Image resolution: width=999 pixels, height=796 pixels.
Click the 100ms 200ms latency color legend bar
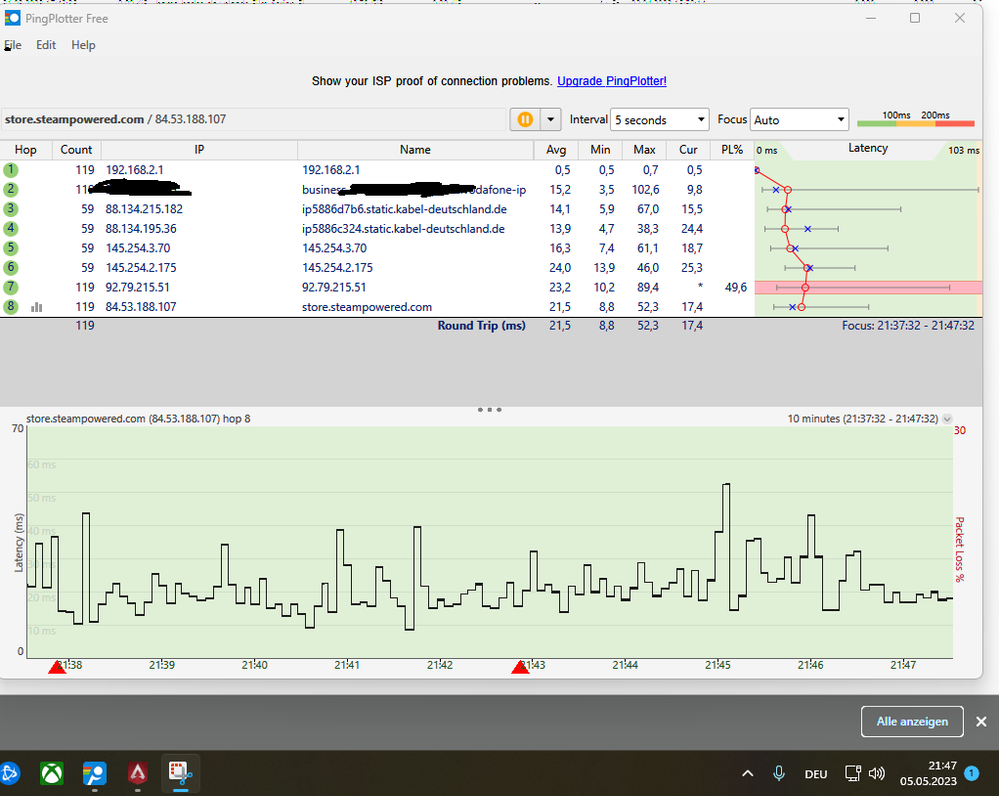[x=916, y=119]
